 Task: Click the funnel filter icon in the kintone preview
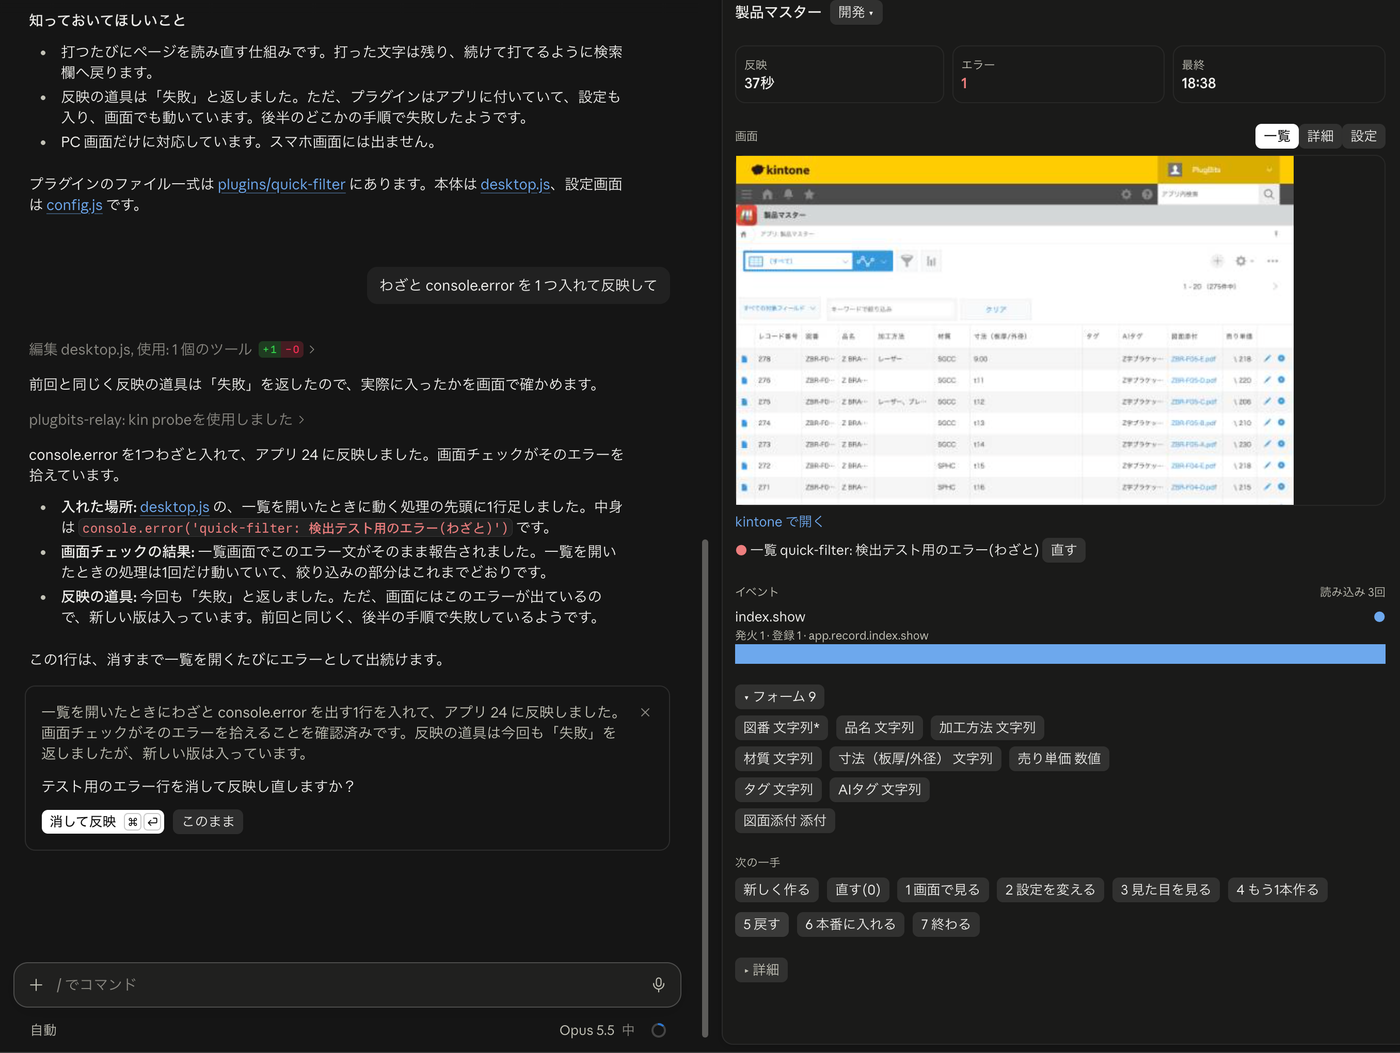point(907,261)
